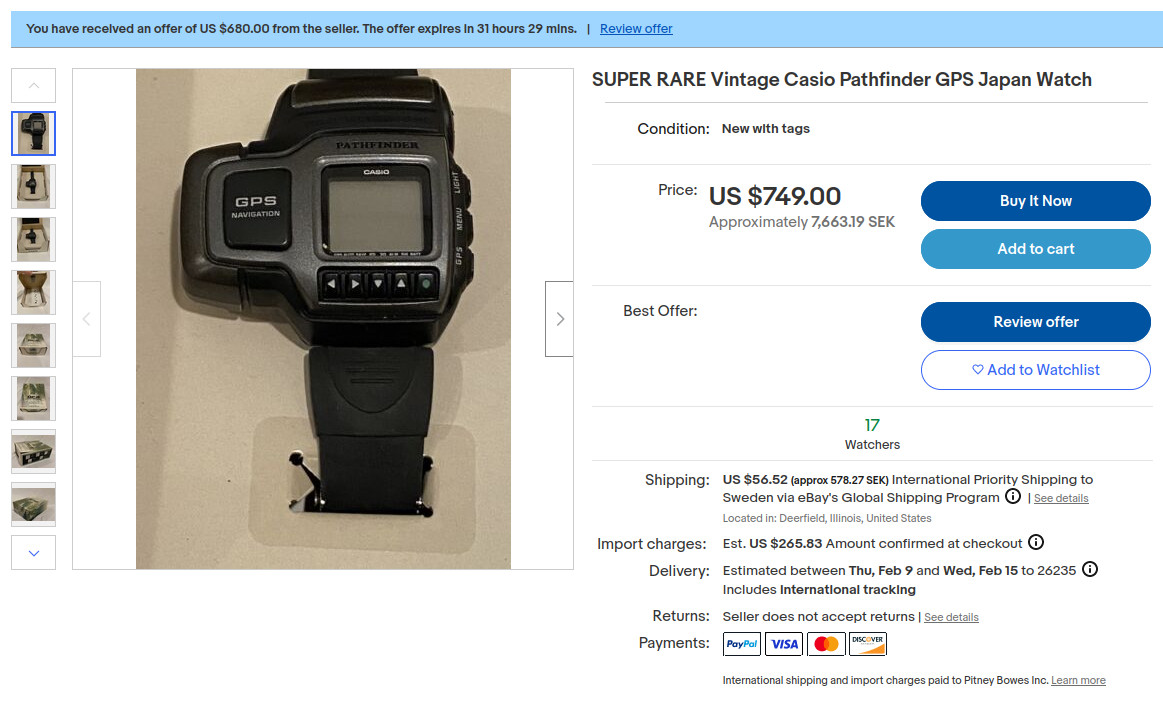This screenshot has width=1163, height=701.
Task: Add the watch to cart
Action: 1035,249
